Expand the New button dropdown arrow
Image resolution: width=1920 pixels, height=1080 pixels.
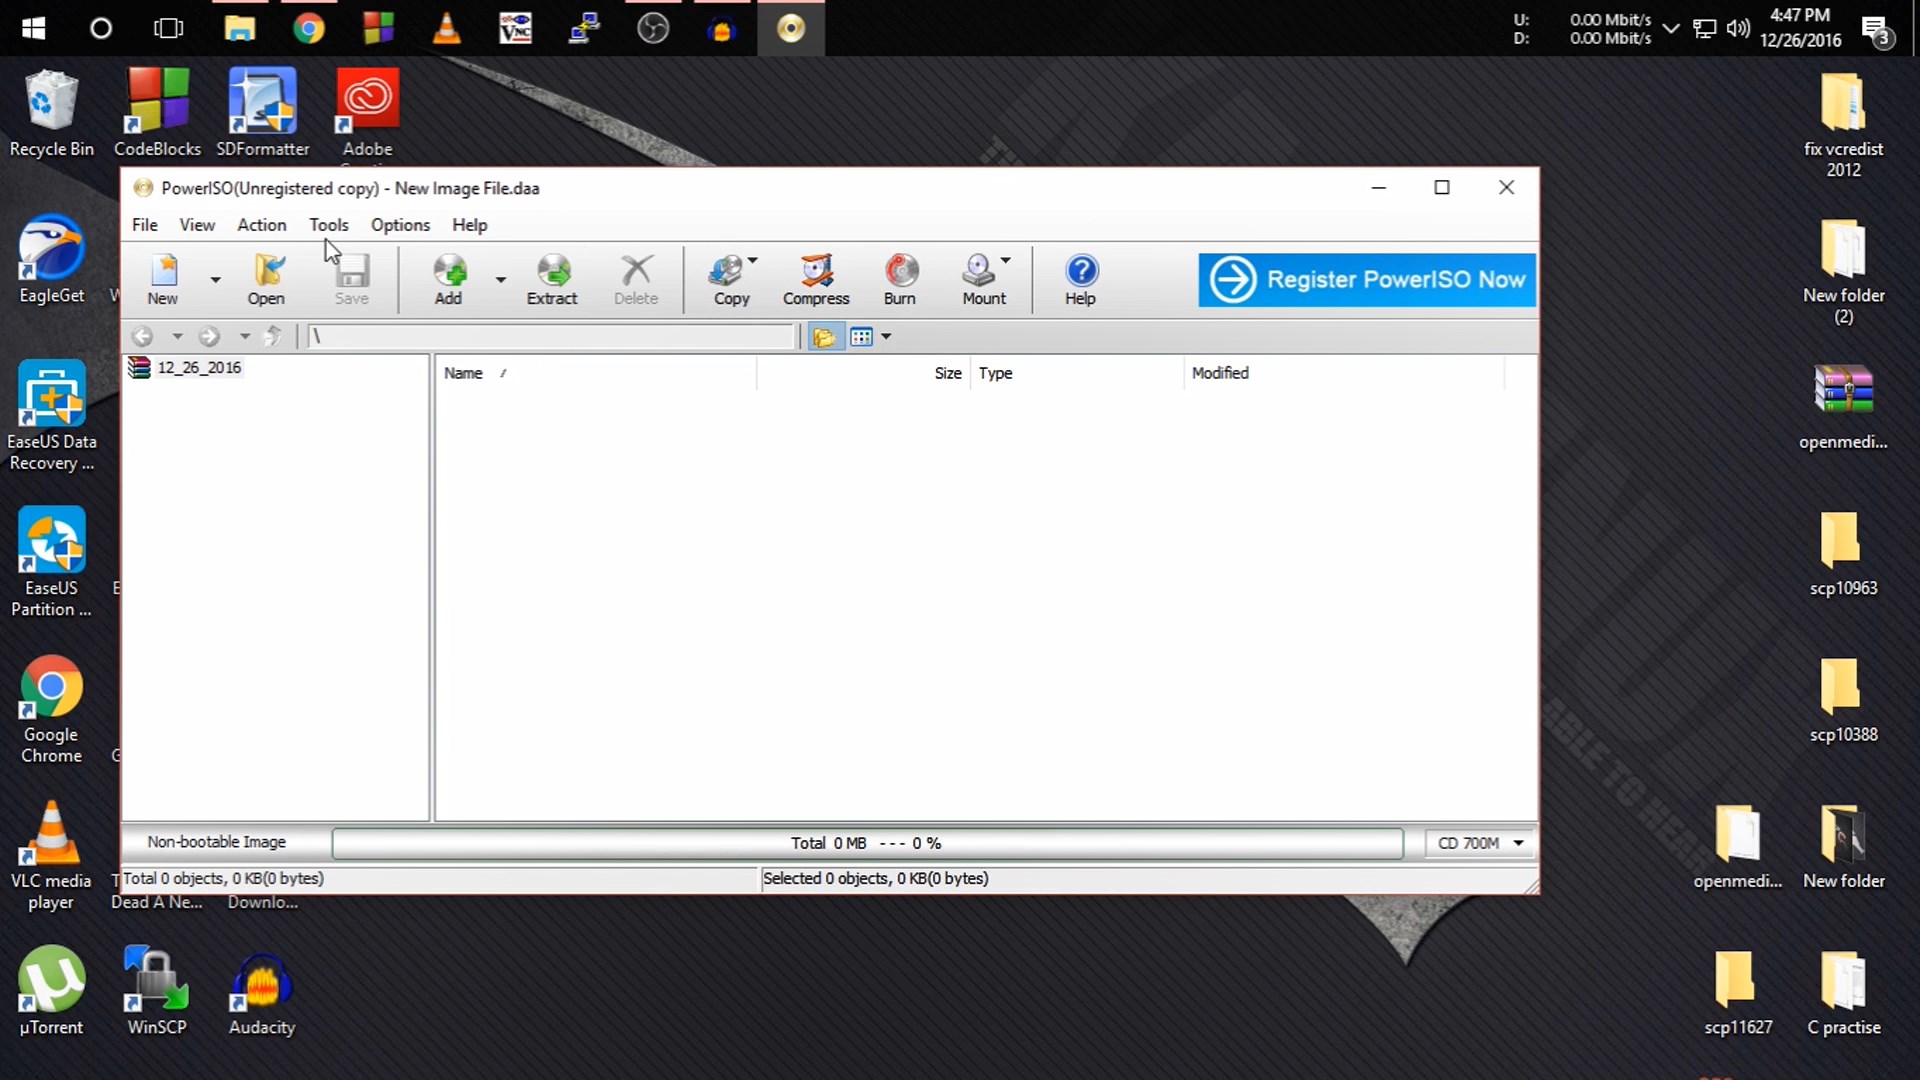point(215,280)
